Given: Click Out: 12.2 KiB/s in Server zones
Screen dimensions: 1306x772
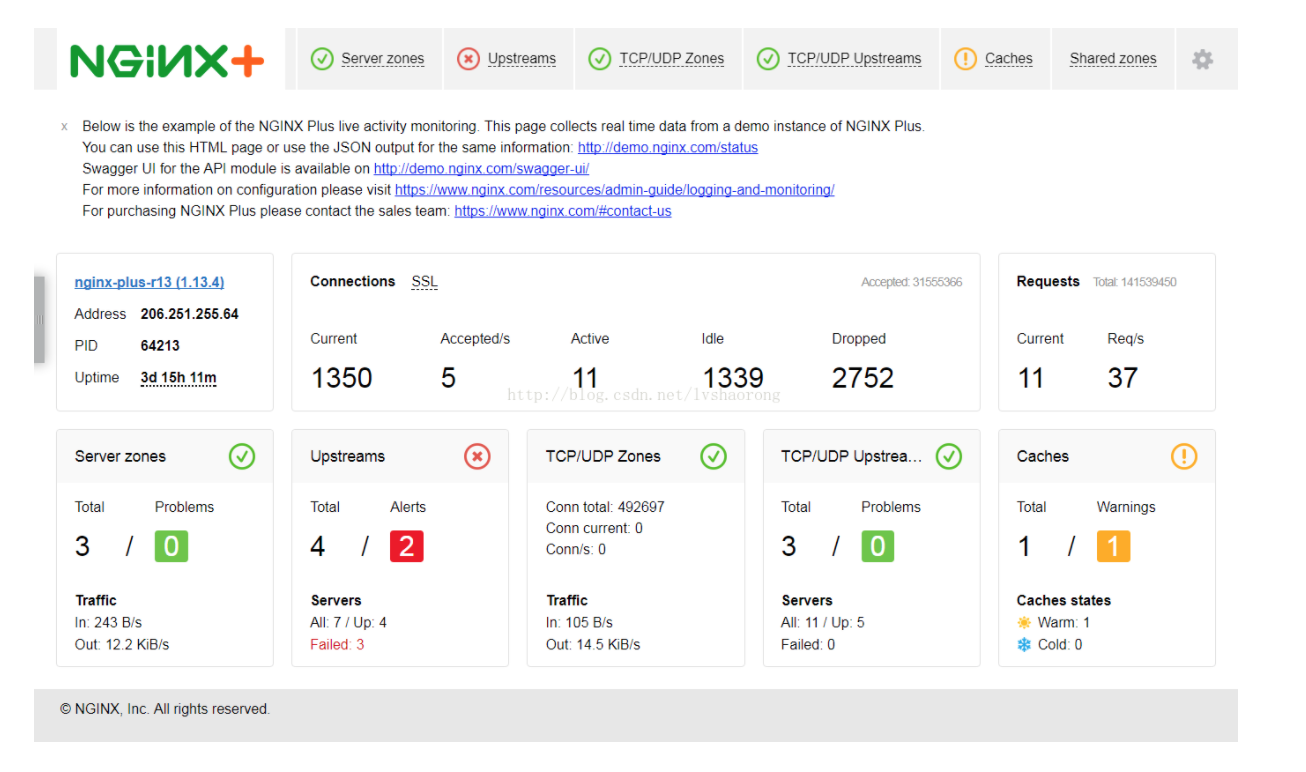Looking at the screenshot, I should pos(122,645).
